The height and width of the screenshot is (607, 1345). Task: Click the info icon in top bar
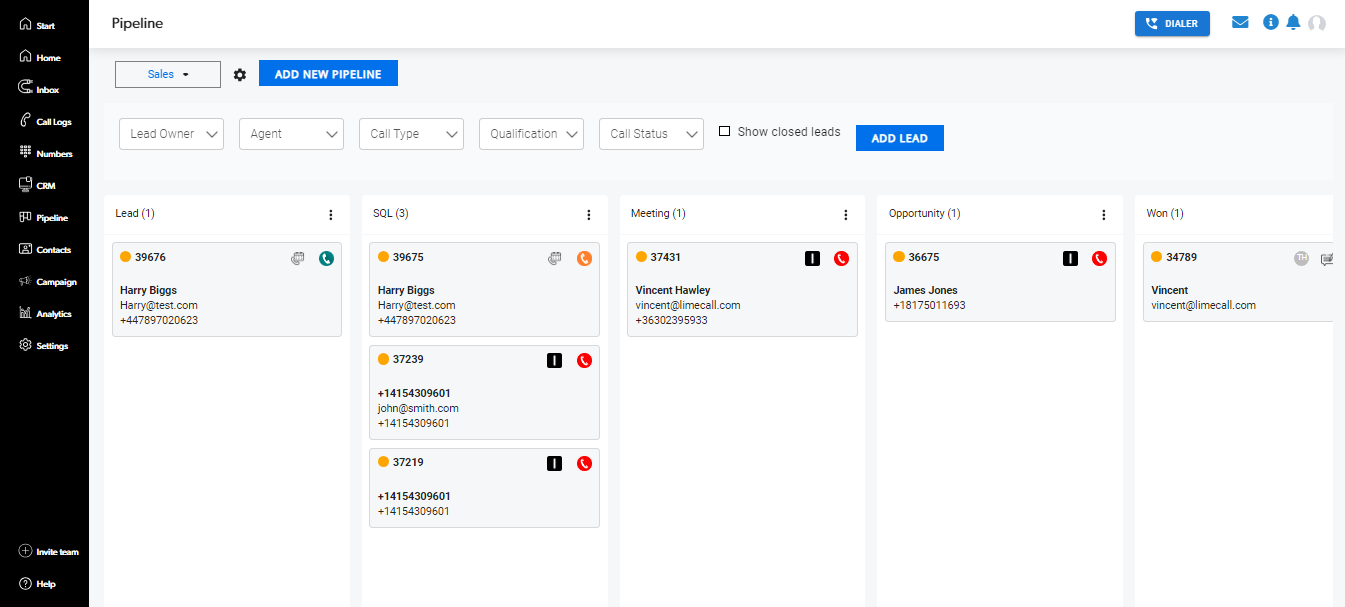click(1271, 22)
